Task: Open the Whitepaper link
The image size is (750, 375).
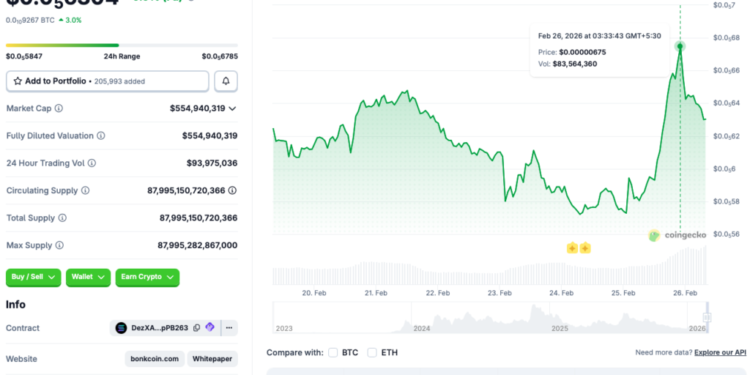Action: coord(212,359)
